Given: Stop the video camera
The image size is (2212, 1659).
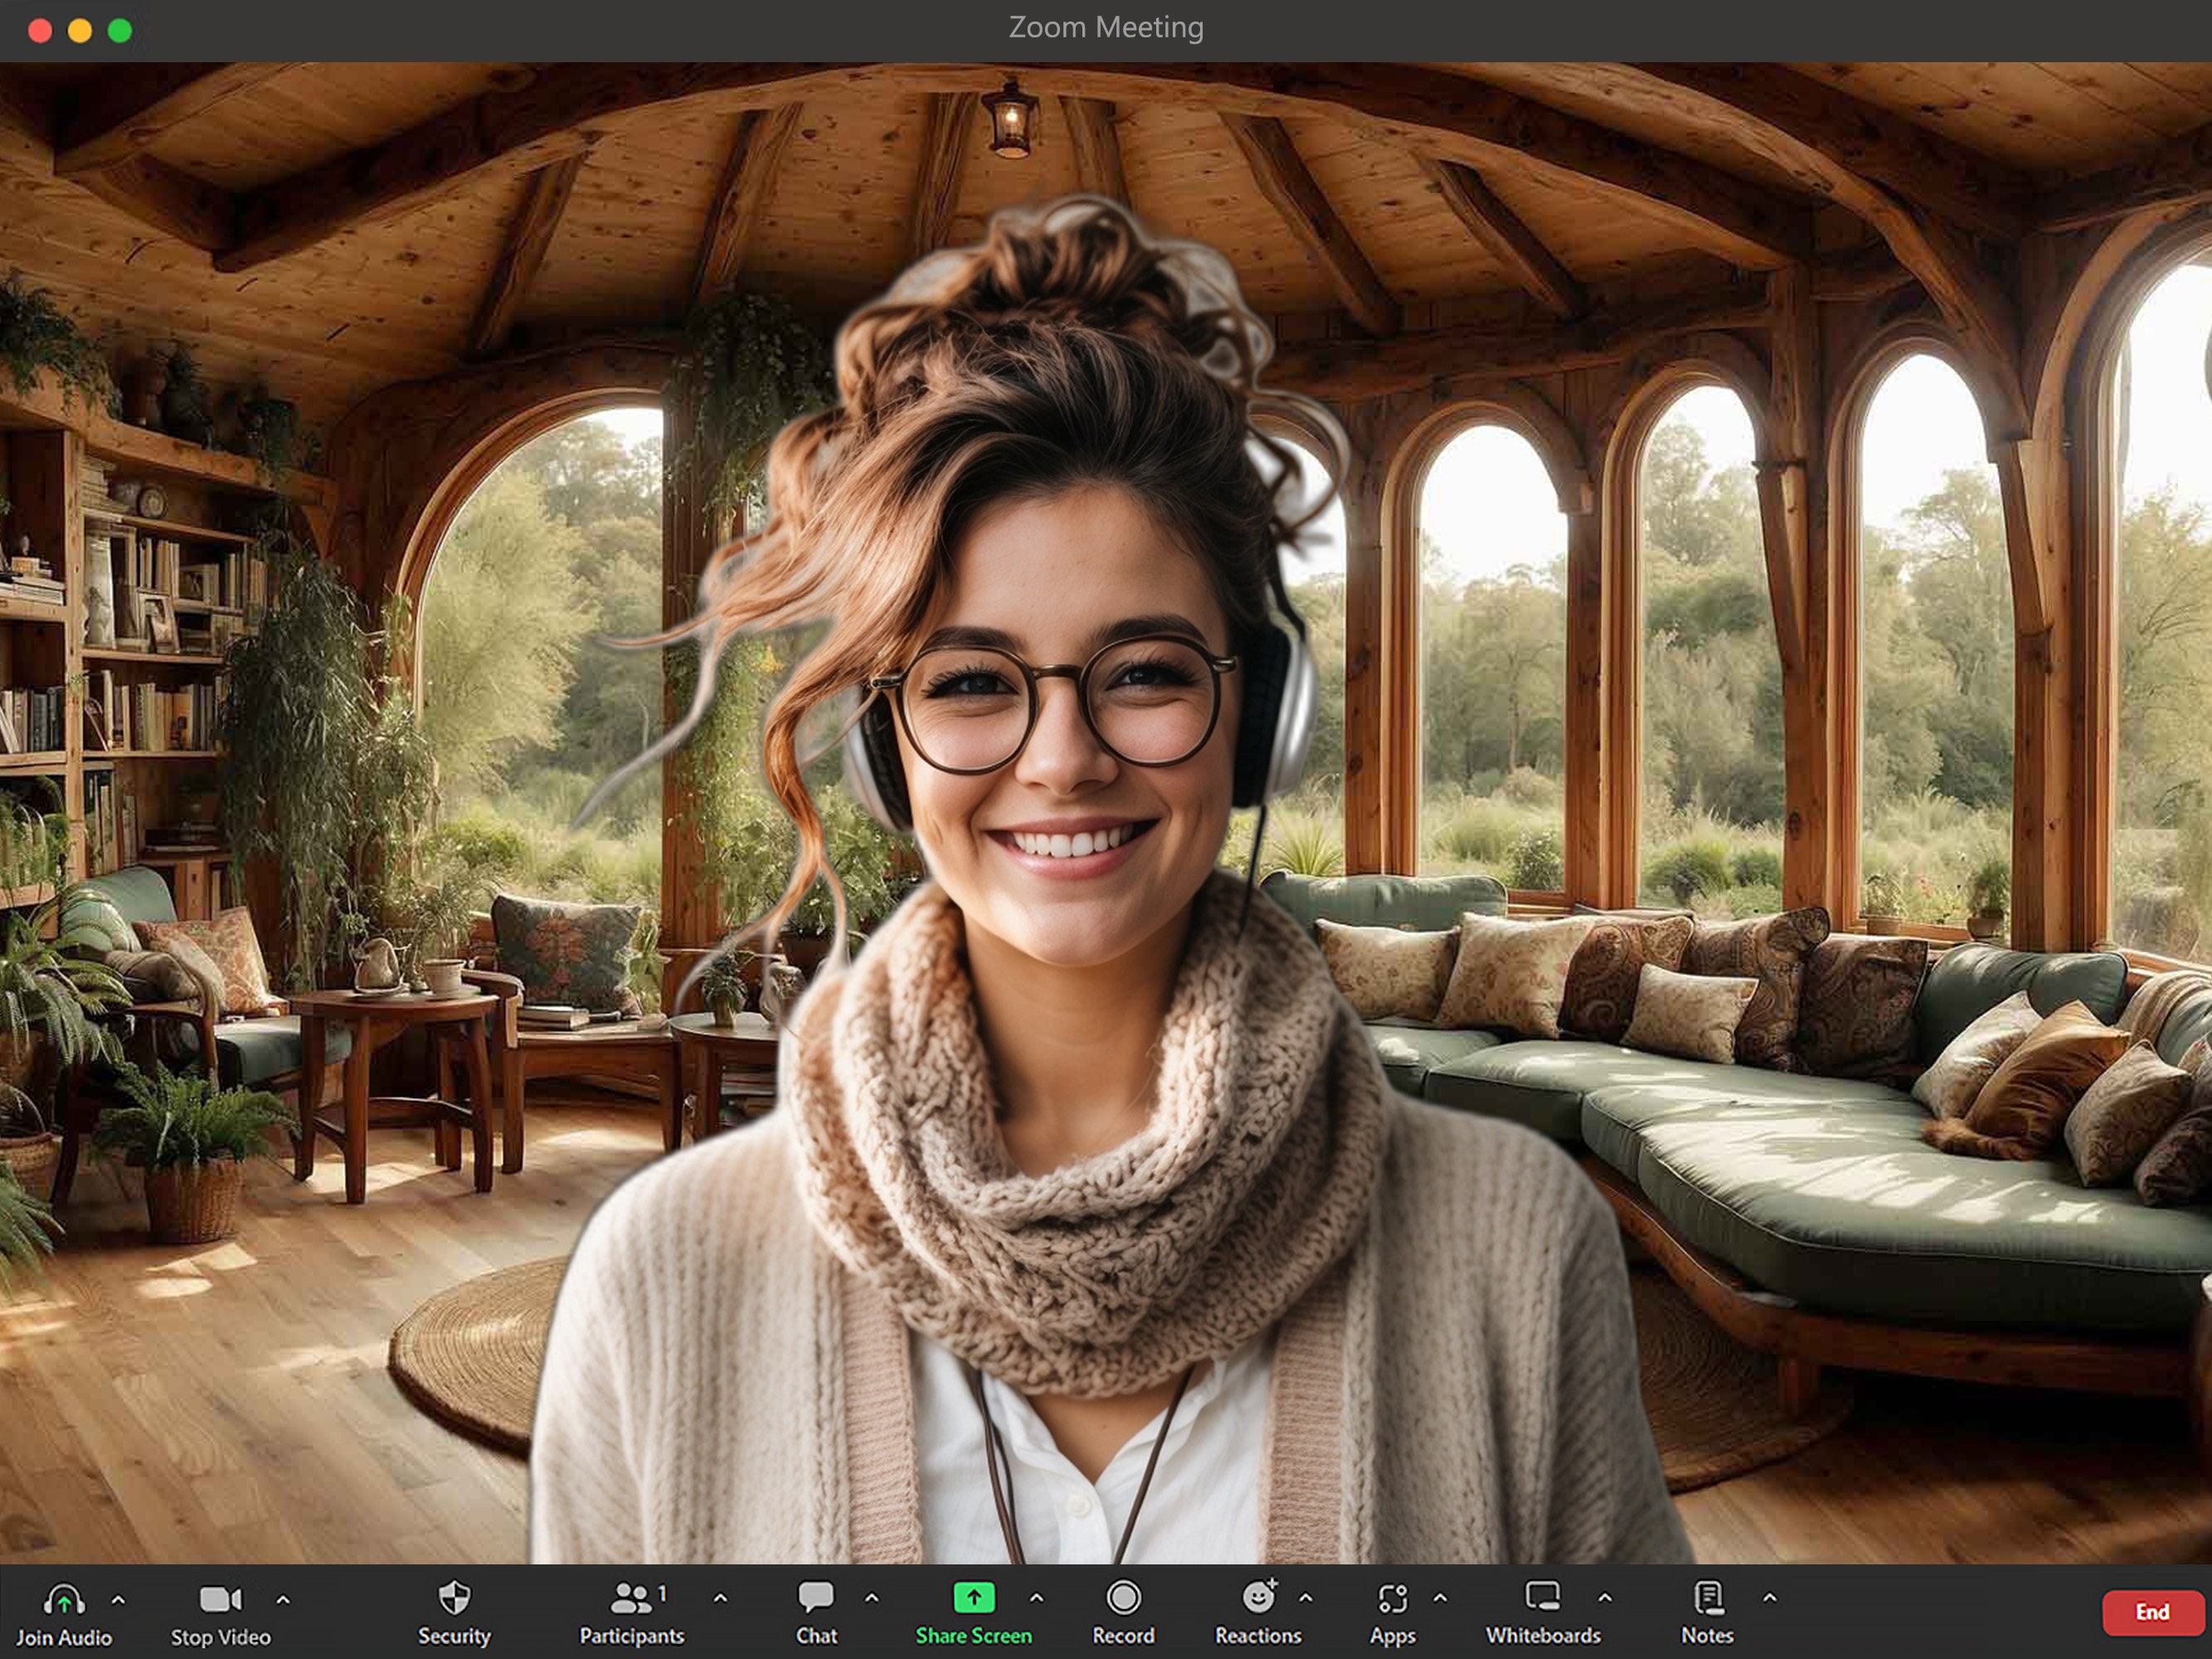Looking at the screenshot, I should [219, 1600].
